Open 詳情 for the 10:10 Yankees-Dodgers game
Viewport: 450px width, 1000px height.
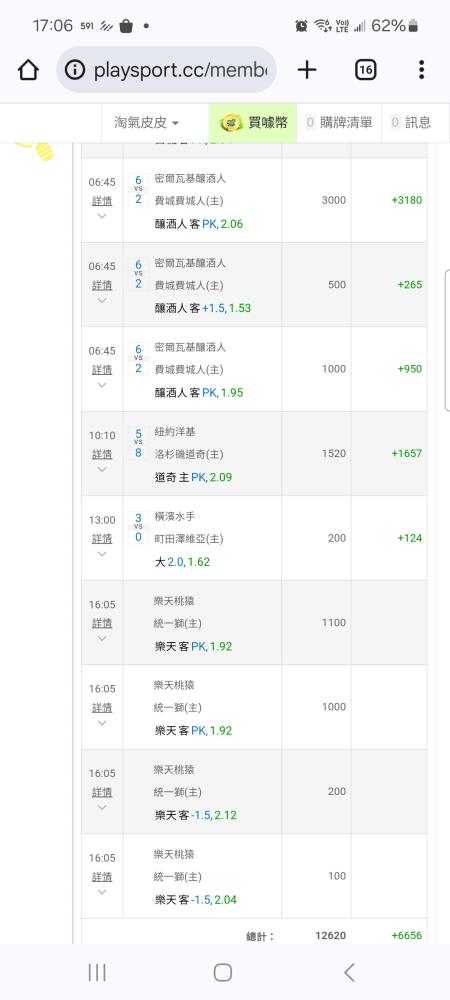102,454
